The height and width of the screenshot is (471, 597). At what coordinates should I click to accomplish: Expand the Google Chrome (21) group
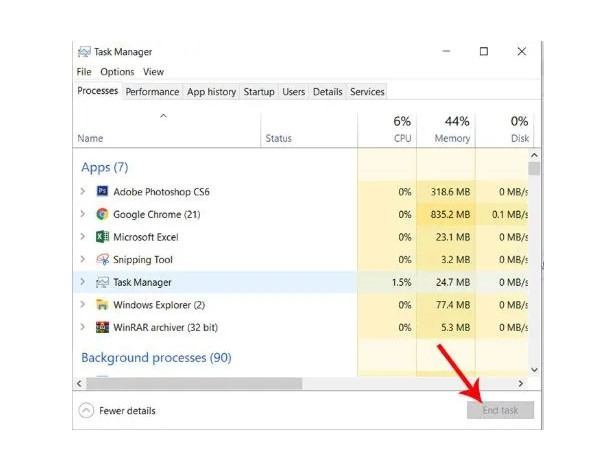pos(83,214)
